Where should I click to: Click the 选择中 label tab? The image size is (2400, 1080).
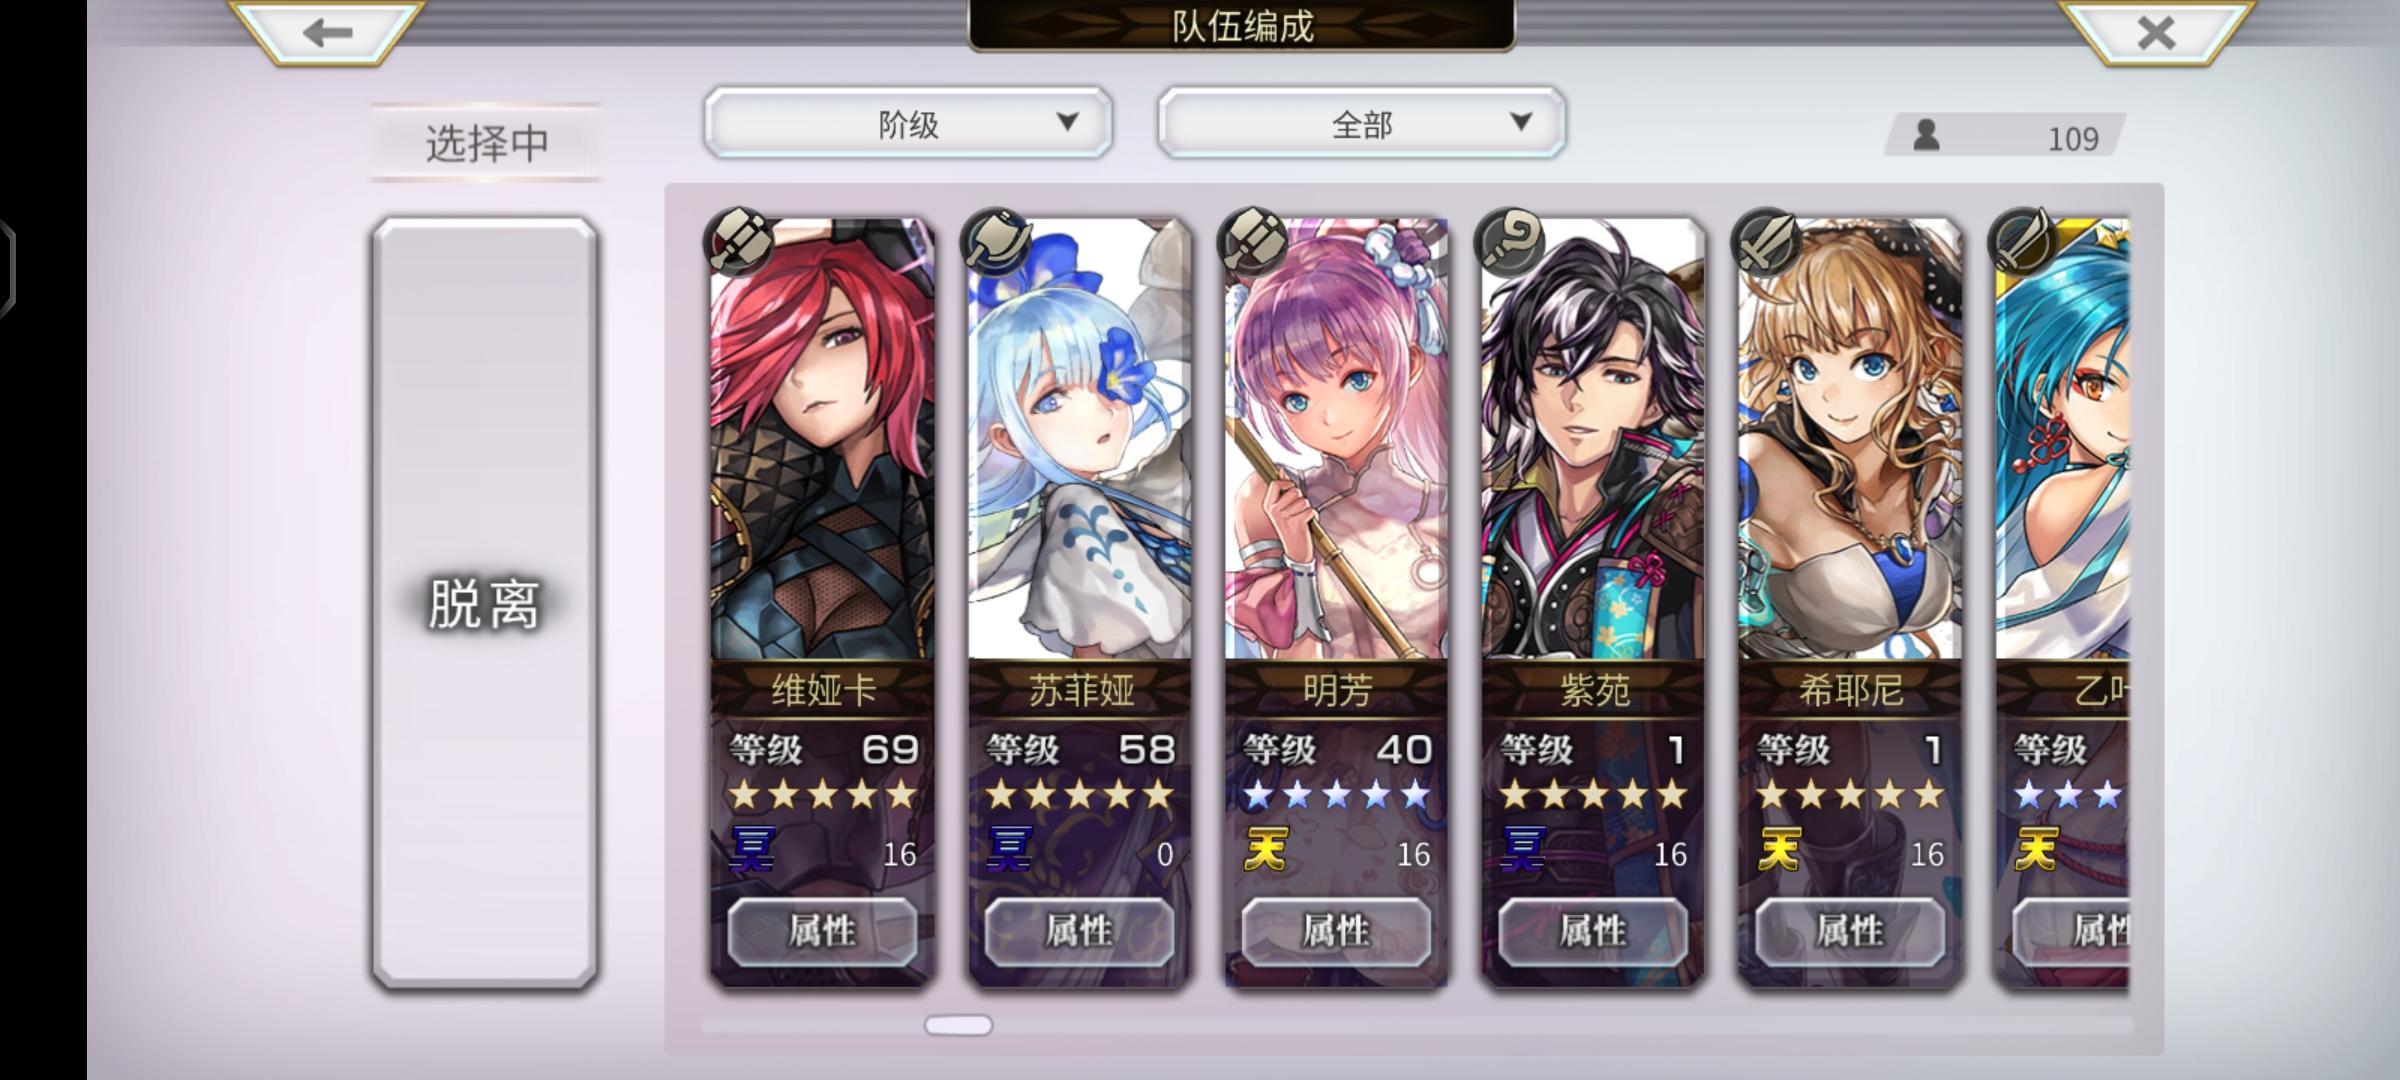pos(487,142)
